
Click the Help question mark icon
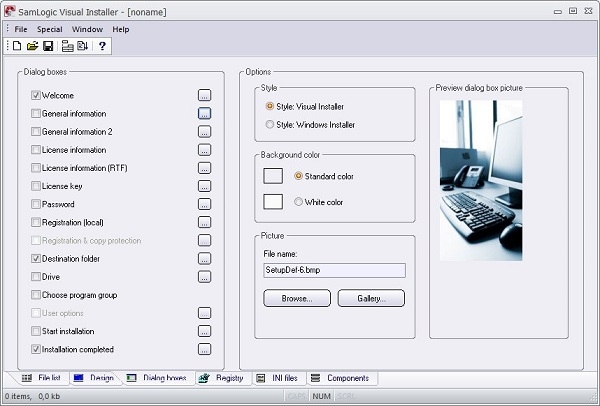(x=102, y=46)
